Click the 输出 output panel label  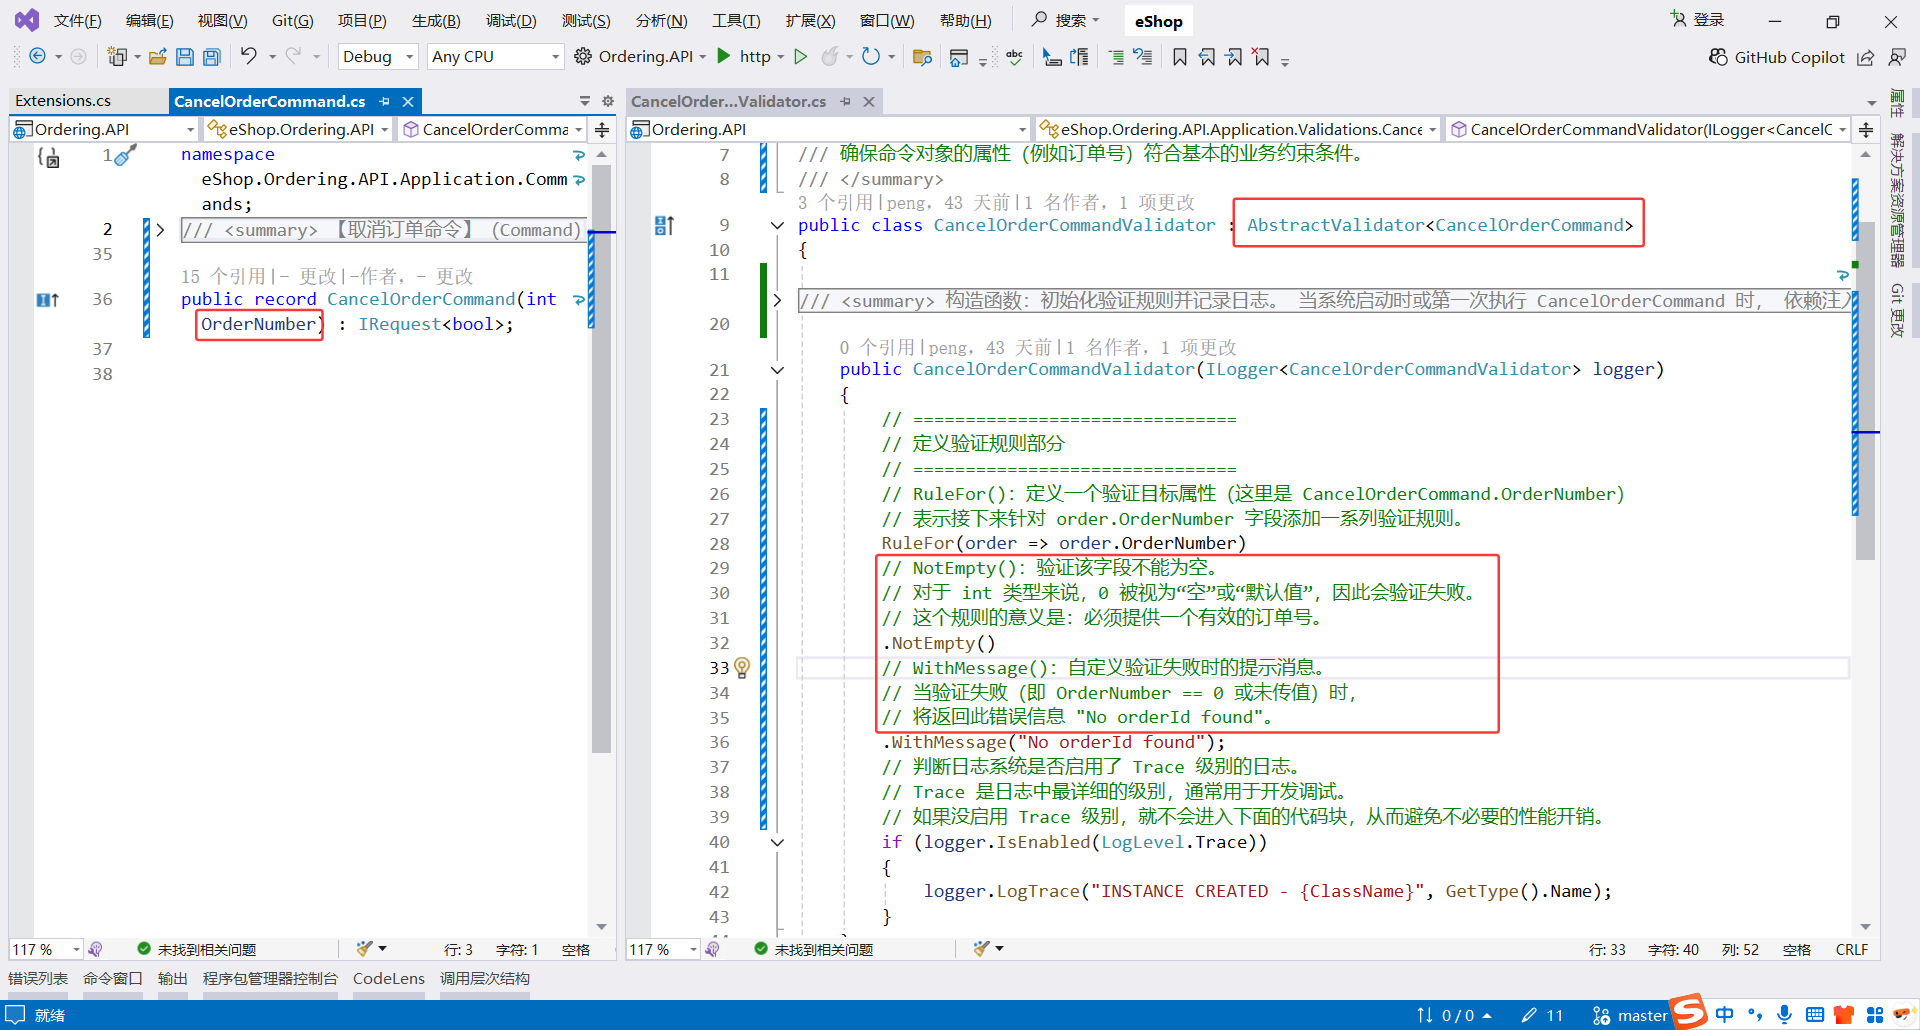tap(171, 978)
